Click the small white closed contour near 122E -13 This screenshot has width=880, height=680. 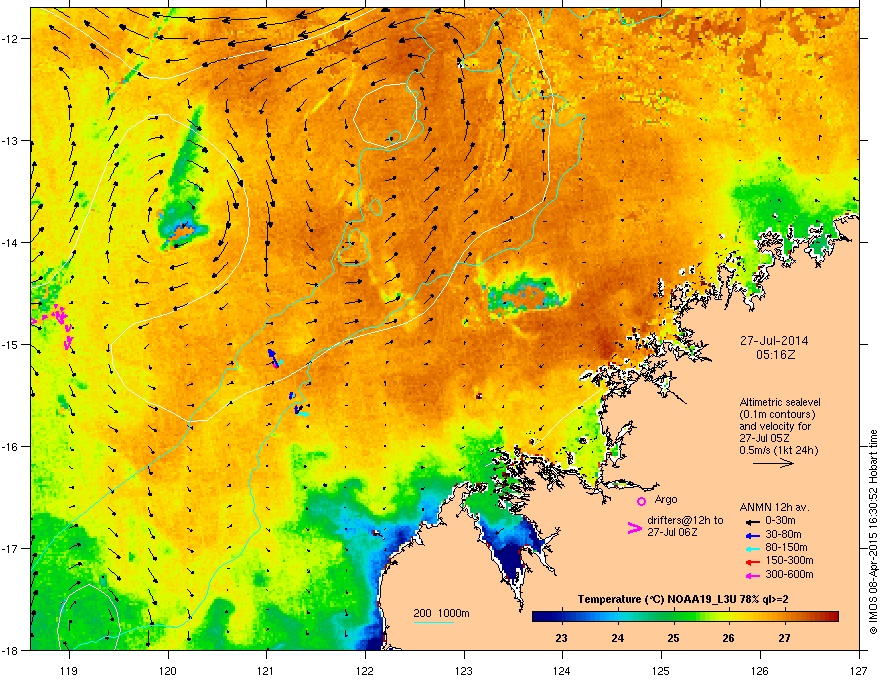tap(386, 116)
